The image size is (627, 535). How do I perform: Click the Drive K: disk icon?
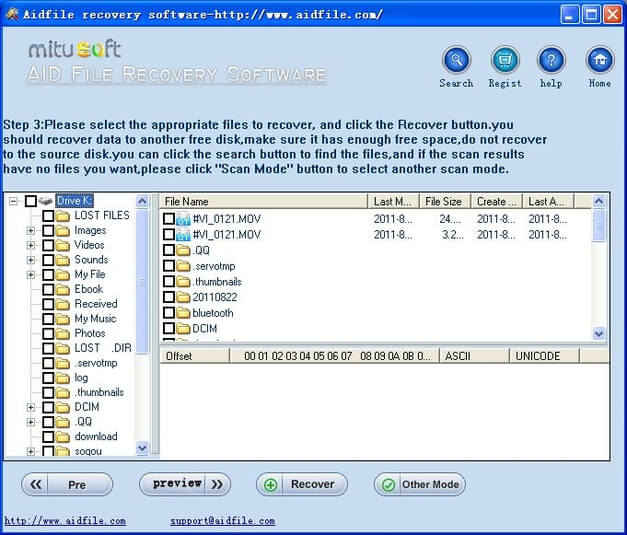pos(46,201)
